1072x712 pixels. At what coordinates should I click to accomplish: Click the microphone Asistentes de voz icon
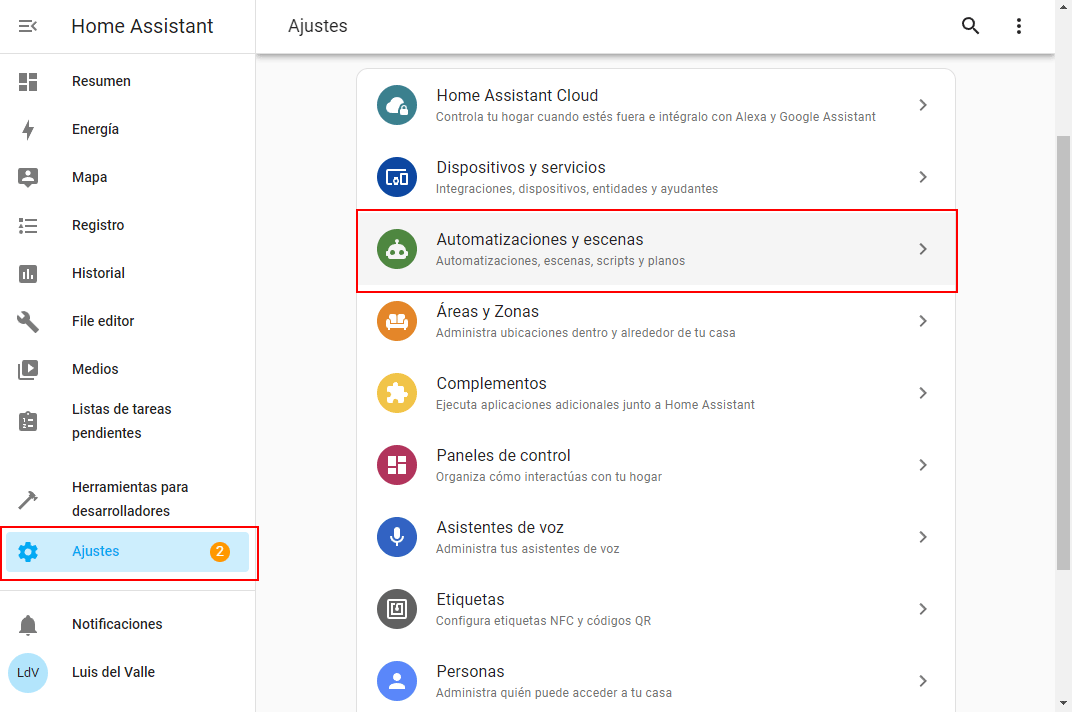point(397,537)
